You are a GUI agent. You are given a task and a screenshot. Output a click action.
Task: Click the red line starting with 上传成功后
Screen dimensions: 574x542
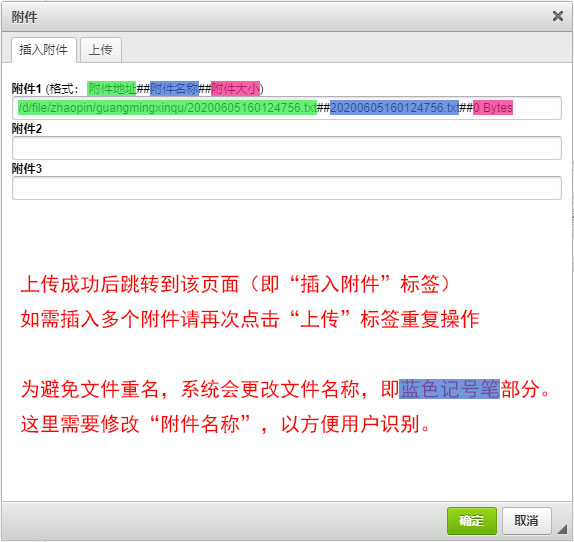pos(235,284)
